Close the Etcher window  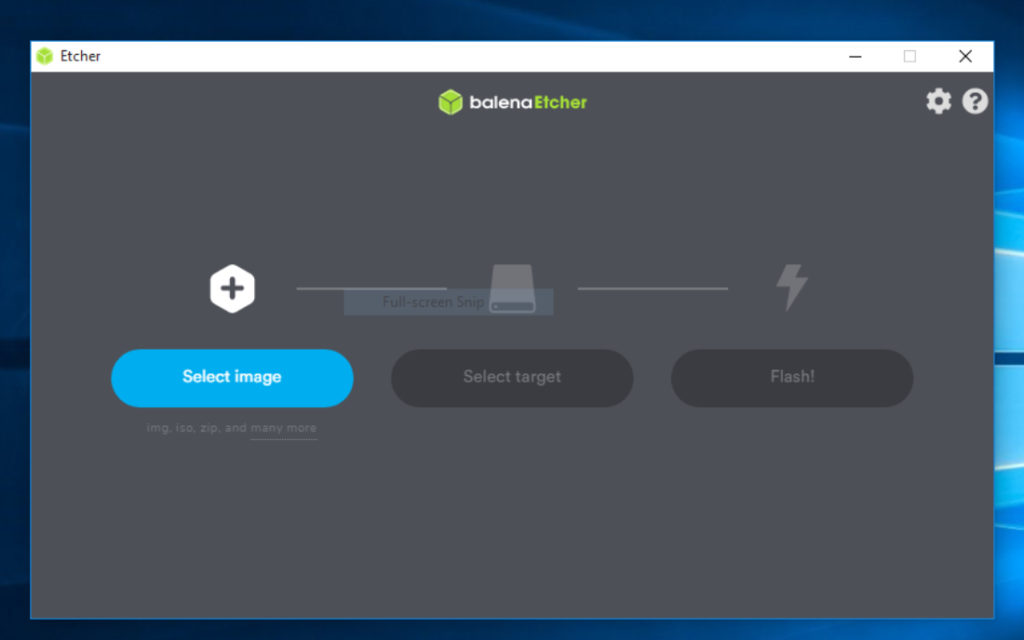(965, 56)
